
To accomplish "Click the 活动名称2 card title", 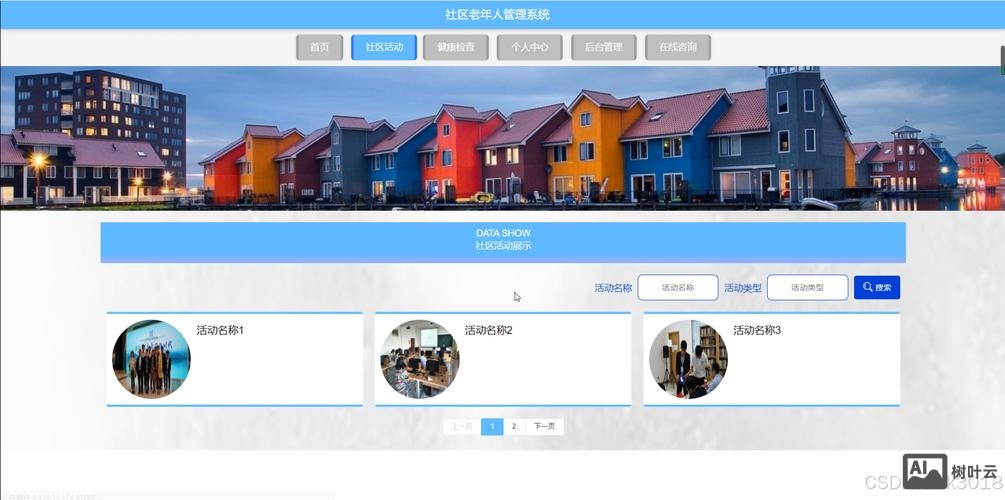I will pyautogui.click(x=488, y=331).
